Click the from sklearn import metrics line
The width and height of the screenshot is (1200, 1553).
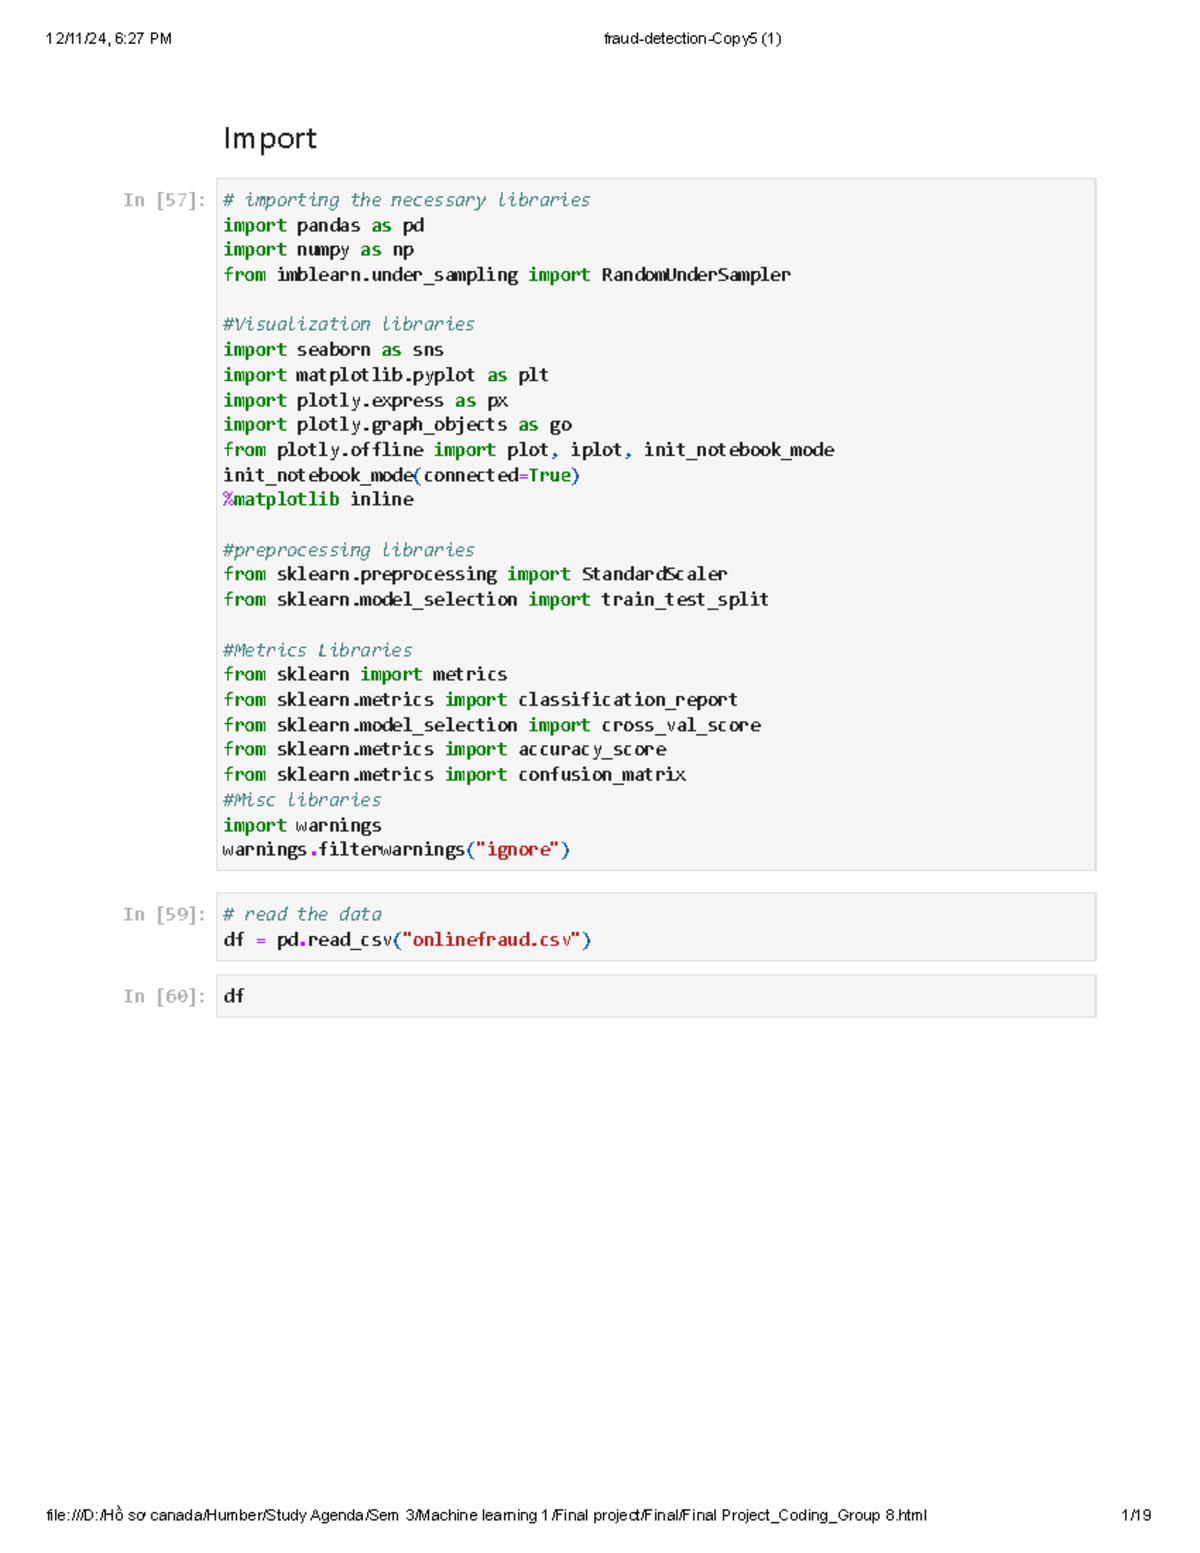365,674
